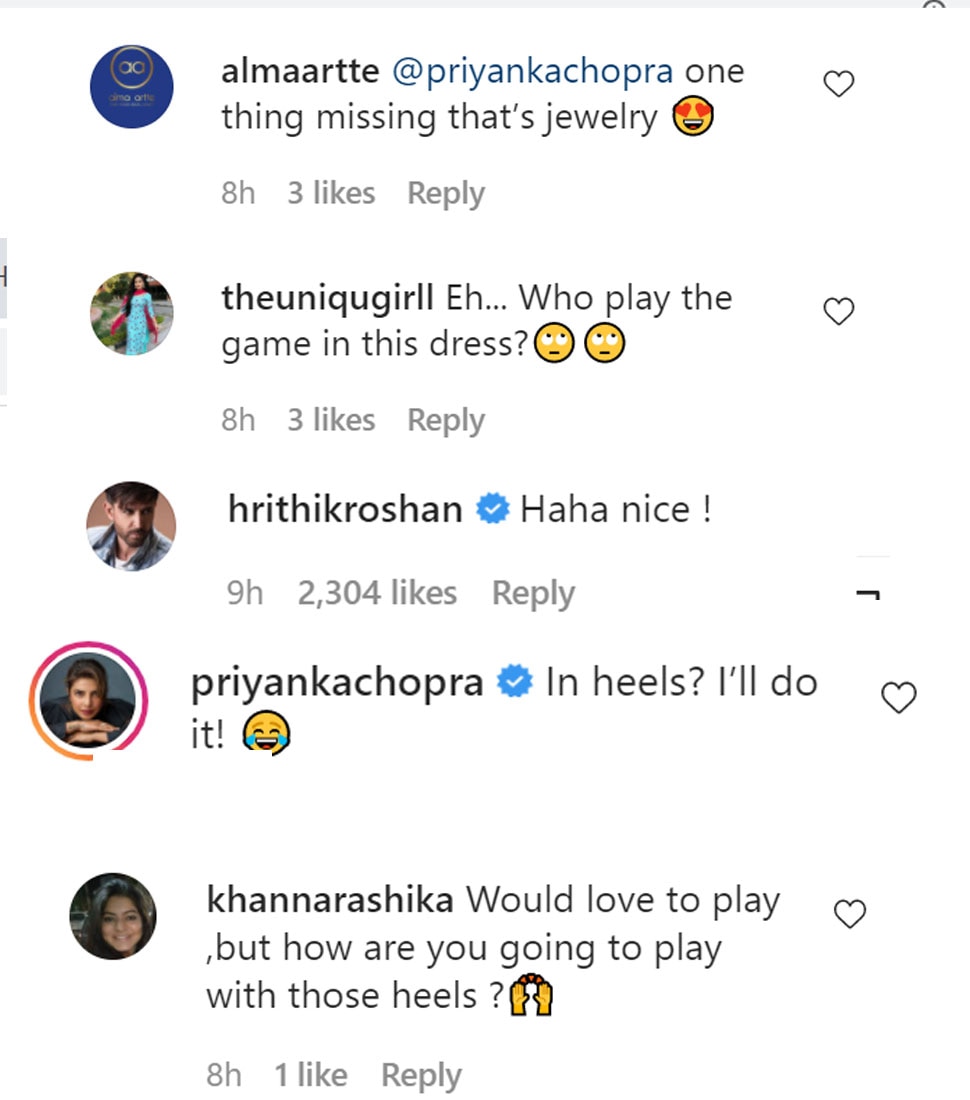Image resolution: width=970 pixels, height=1100 pixels.
Task: Like theuniqugirll's comment with heart
Action: pyautogui.click(x=838, y=313)
